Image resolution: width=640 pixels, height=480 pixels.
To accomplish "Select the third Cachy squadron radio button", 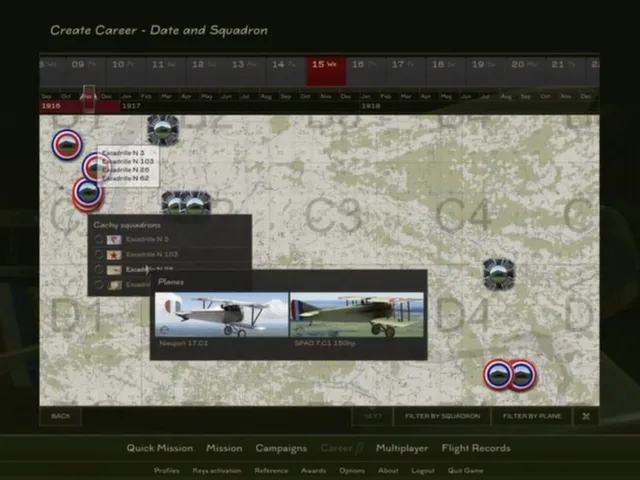I will (x=98, y=269).
